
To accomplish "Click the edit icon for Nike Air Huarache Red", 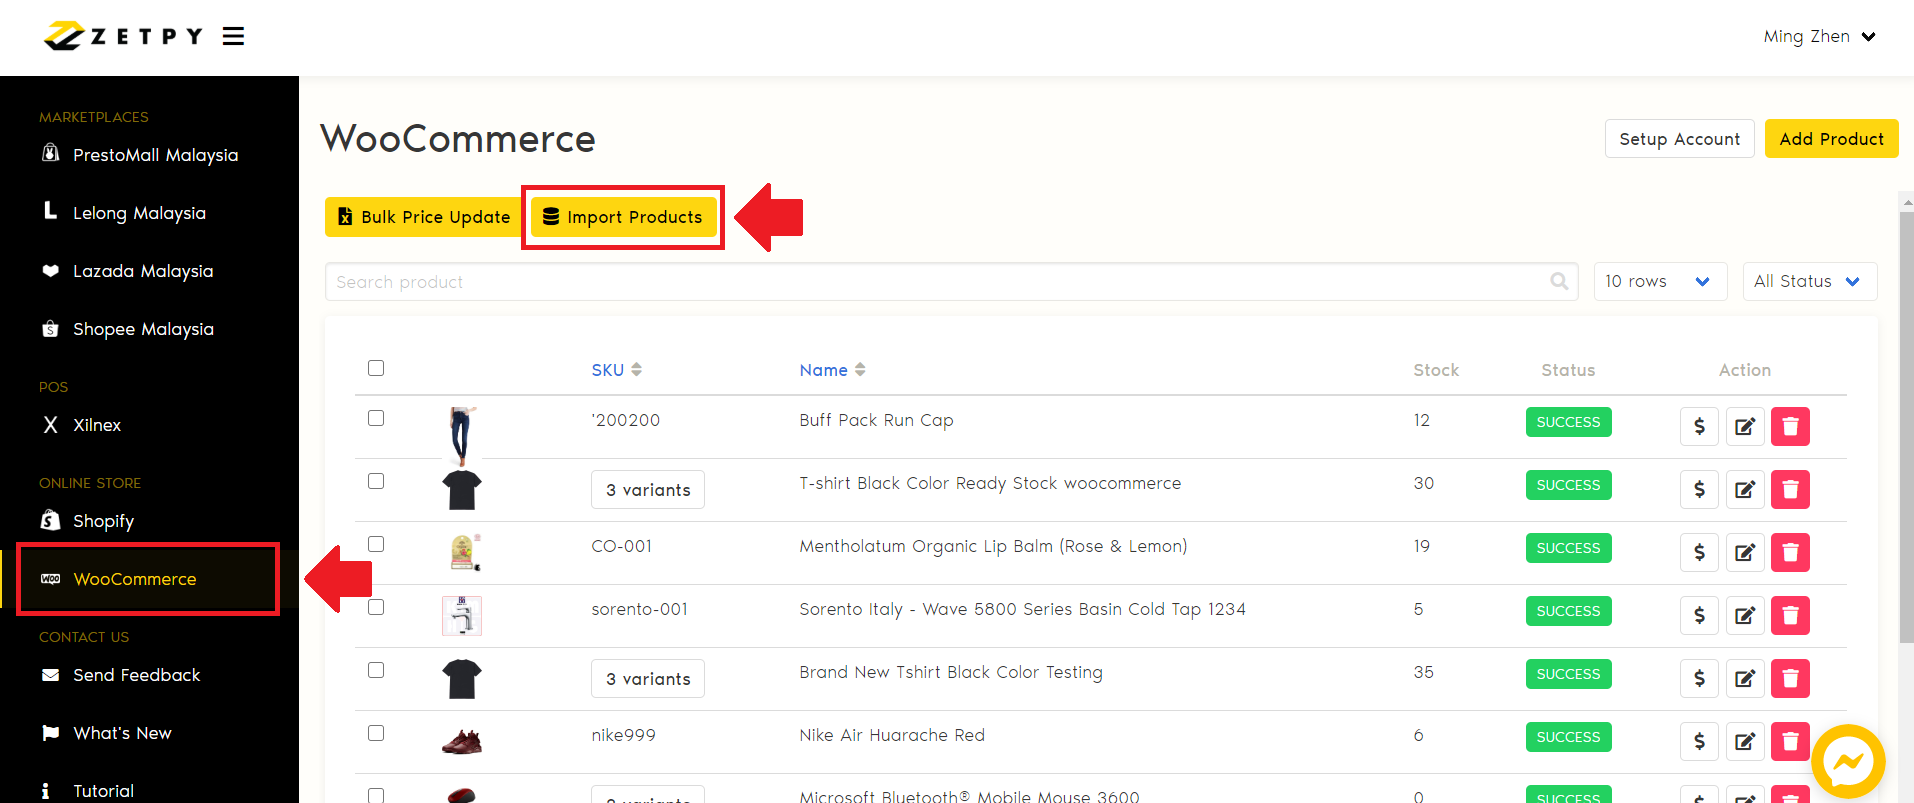I will coord(1744,741).
